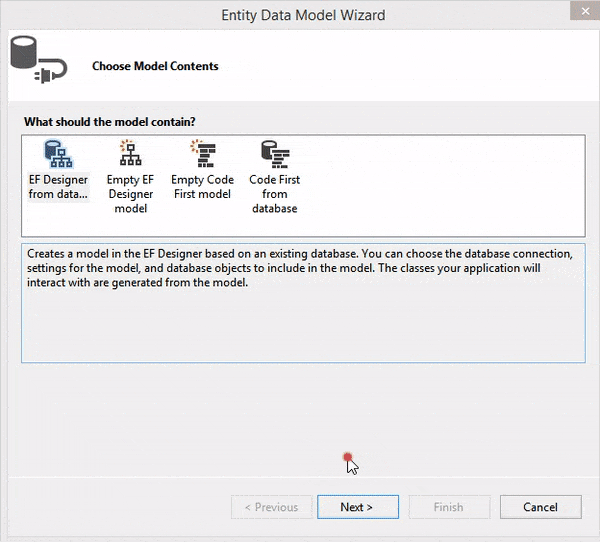The width and height of the screenshot is (600, 542).
Task: Click the "Code First from database" label
Action: [x=275, y=194]
